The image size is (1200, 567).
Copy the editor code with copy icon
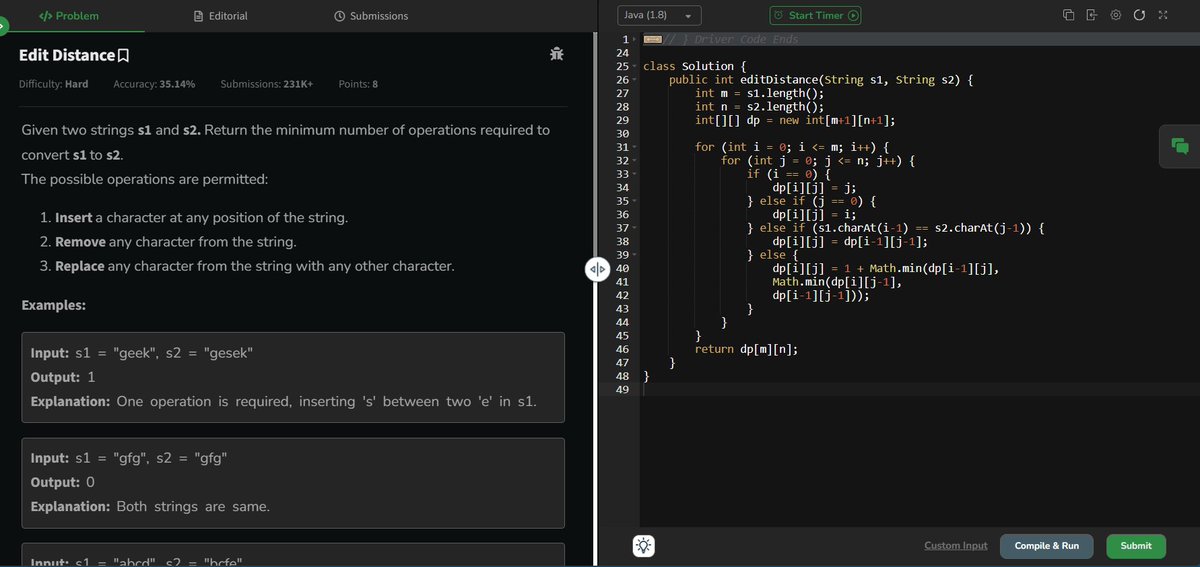coord(1068,16)
